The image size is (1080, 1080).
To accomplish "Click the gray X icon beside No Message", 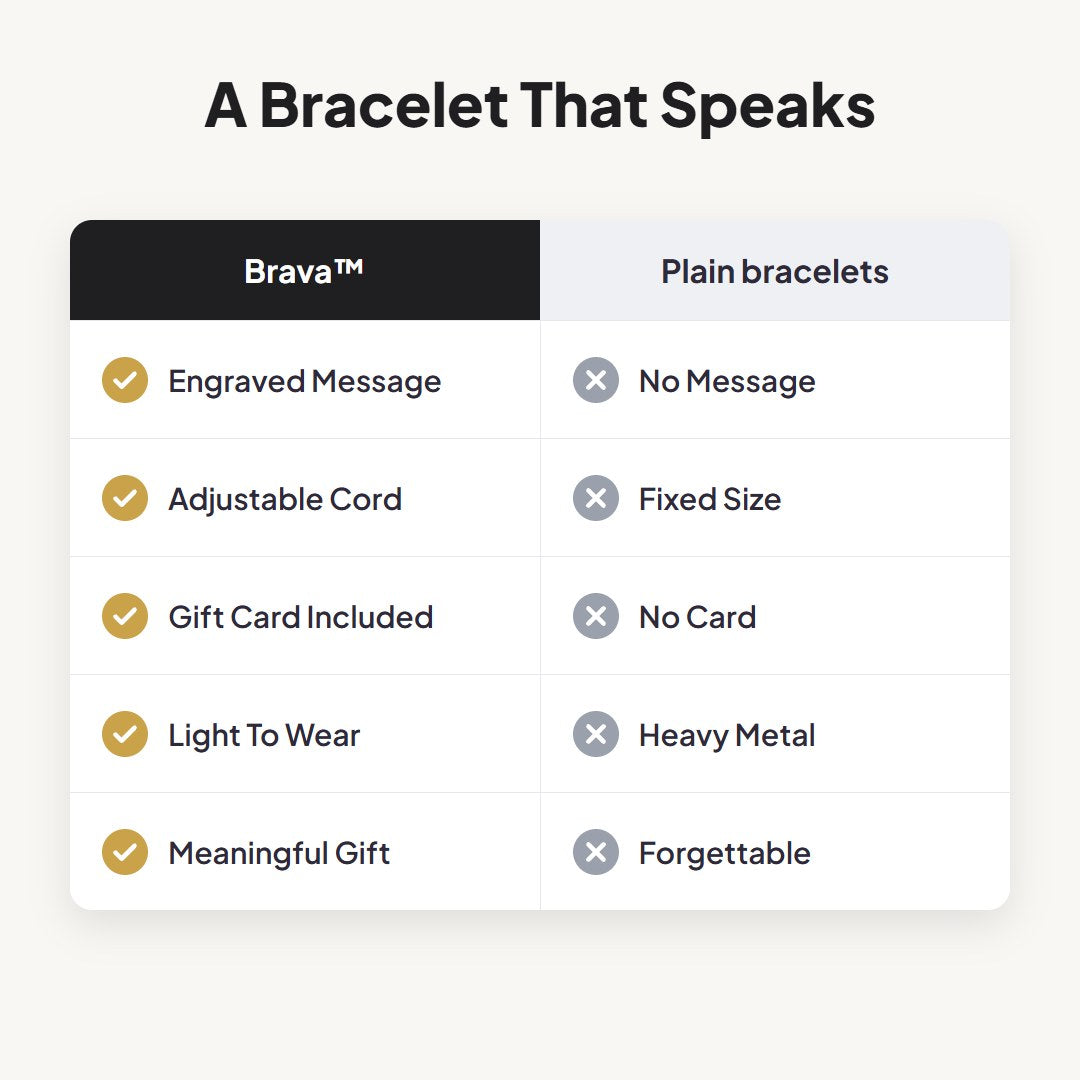I will (596, 380).
